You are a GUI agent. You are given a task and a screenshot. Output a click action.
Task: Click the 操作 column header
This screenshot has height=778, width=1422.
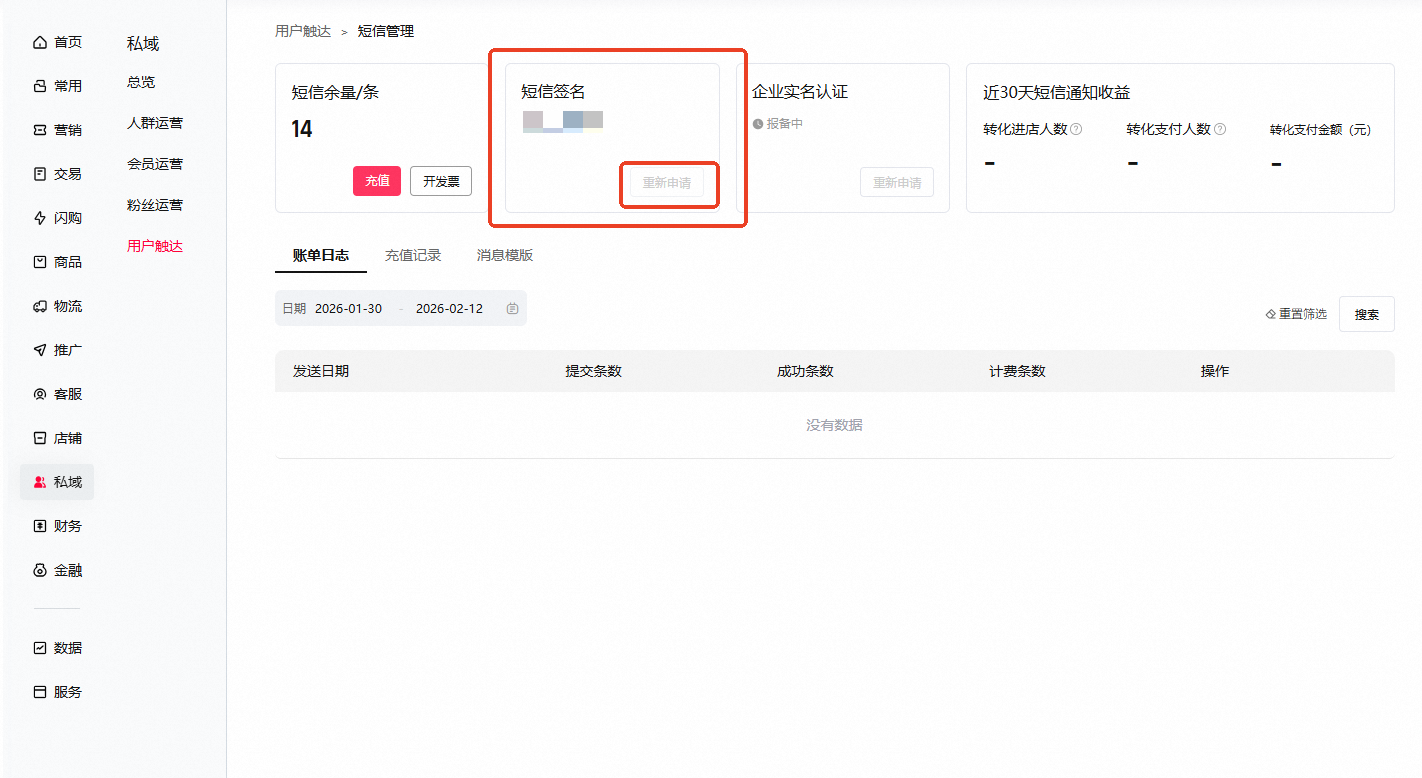(1215, 371)
